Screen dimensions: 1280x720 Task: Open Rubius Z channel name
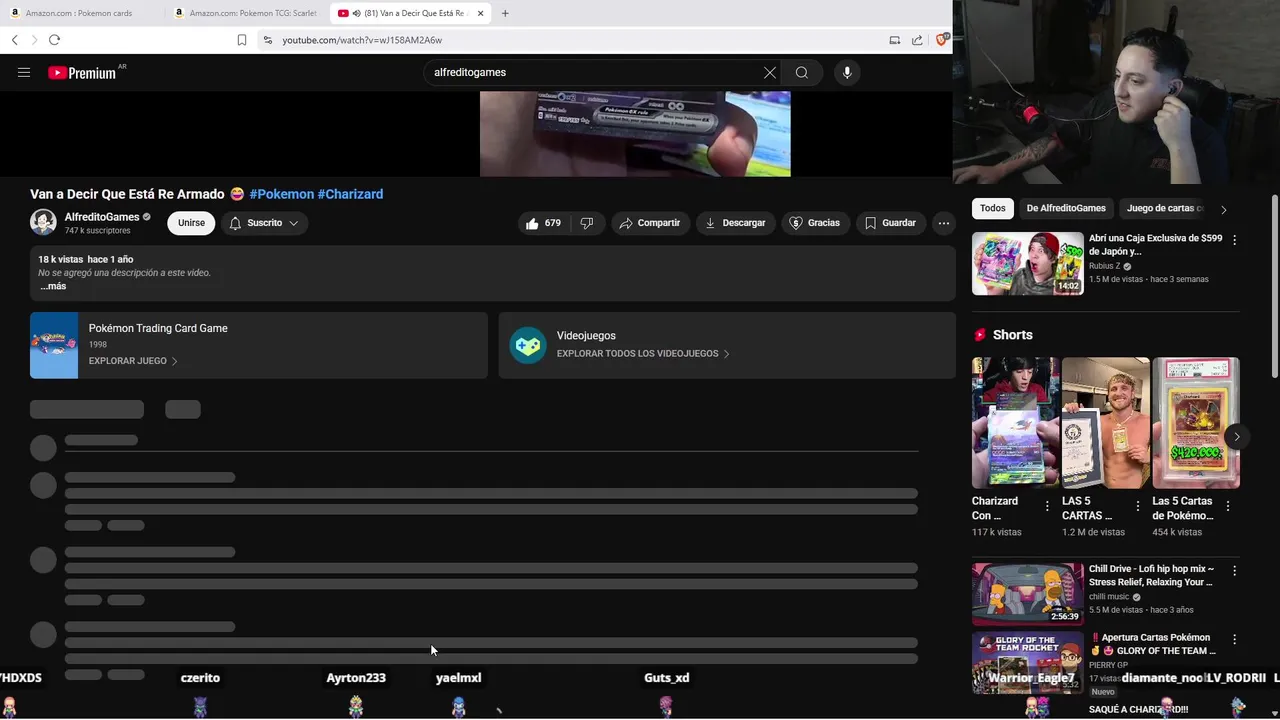(1104, 266)
